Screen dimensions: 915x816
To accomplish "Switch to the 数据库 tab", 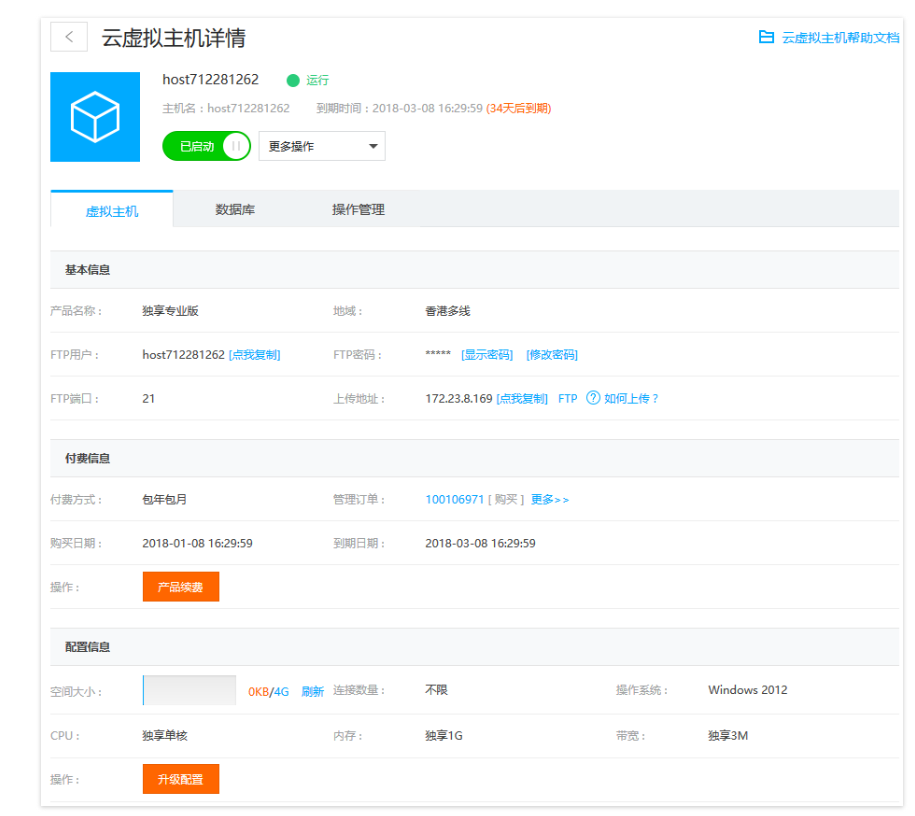I will pyautogui.click(x=235, y=210).
